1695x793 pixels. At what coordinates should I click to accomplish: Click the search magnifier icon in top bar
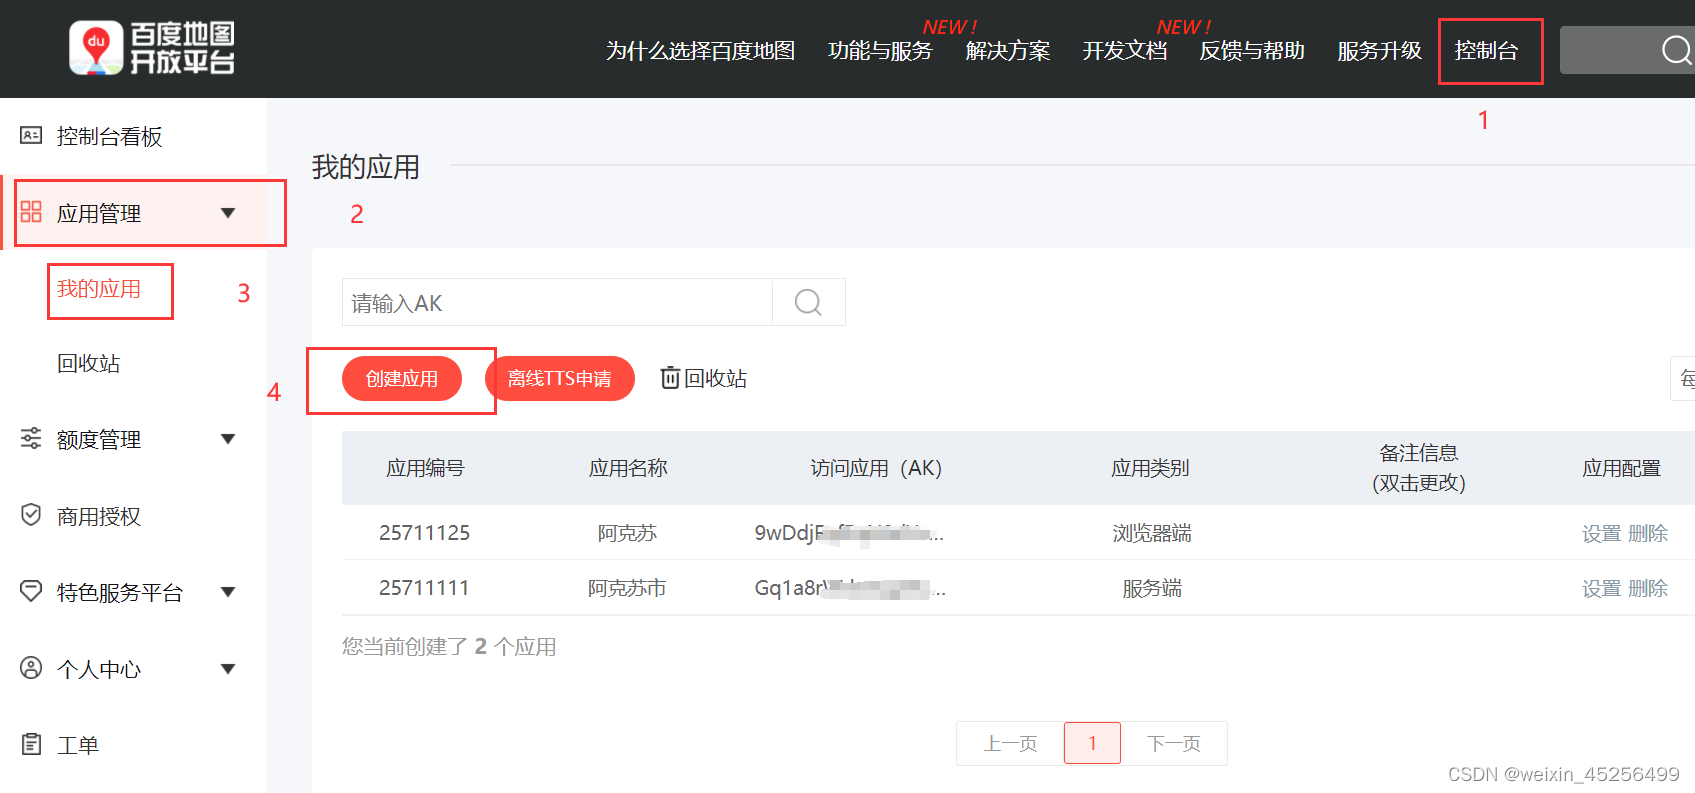[x=1677, y=50]
